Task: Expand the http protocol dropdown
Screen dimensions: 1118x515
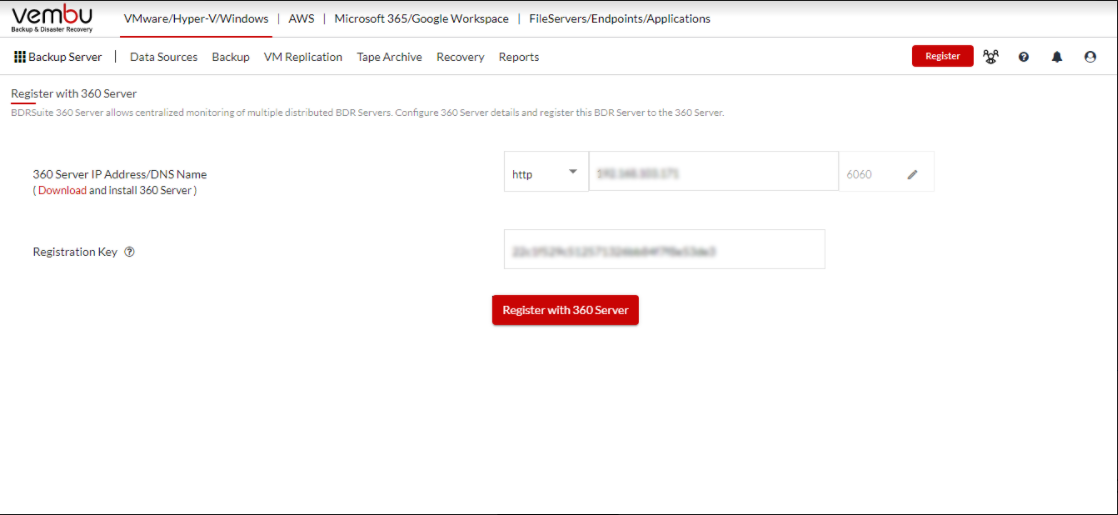Action: point(546,171)
